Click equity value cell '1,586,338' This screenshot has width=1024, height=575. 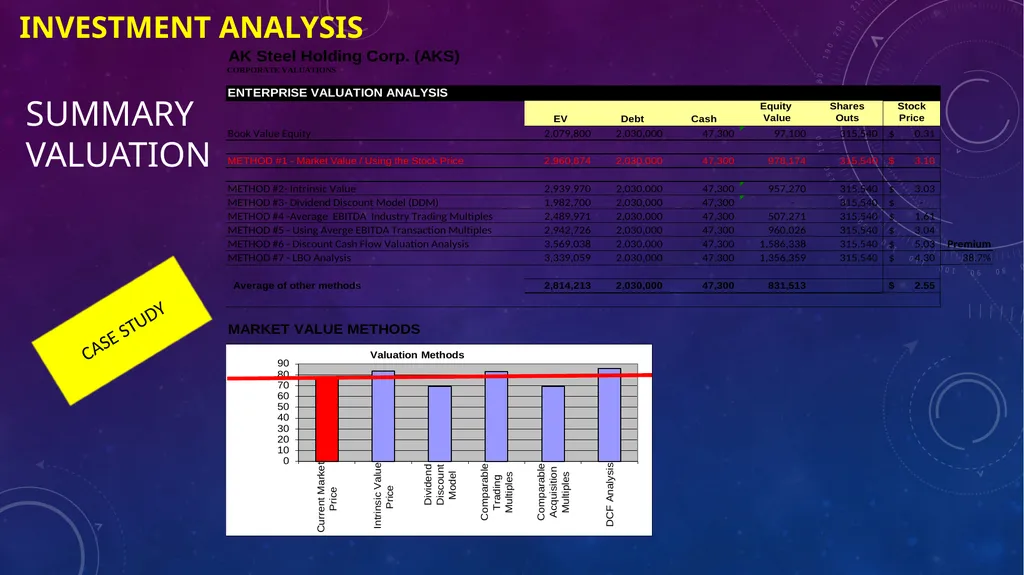tap(783, 244)
